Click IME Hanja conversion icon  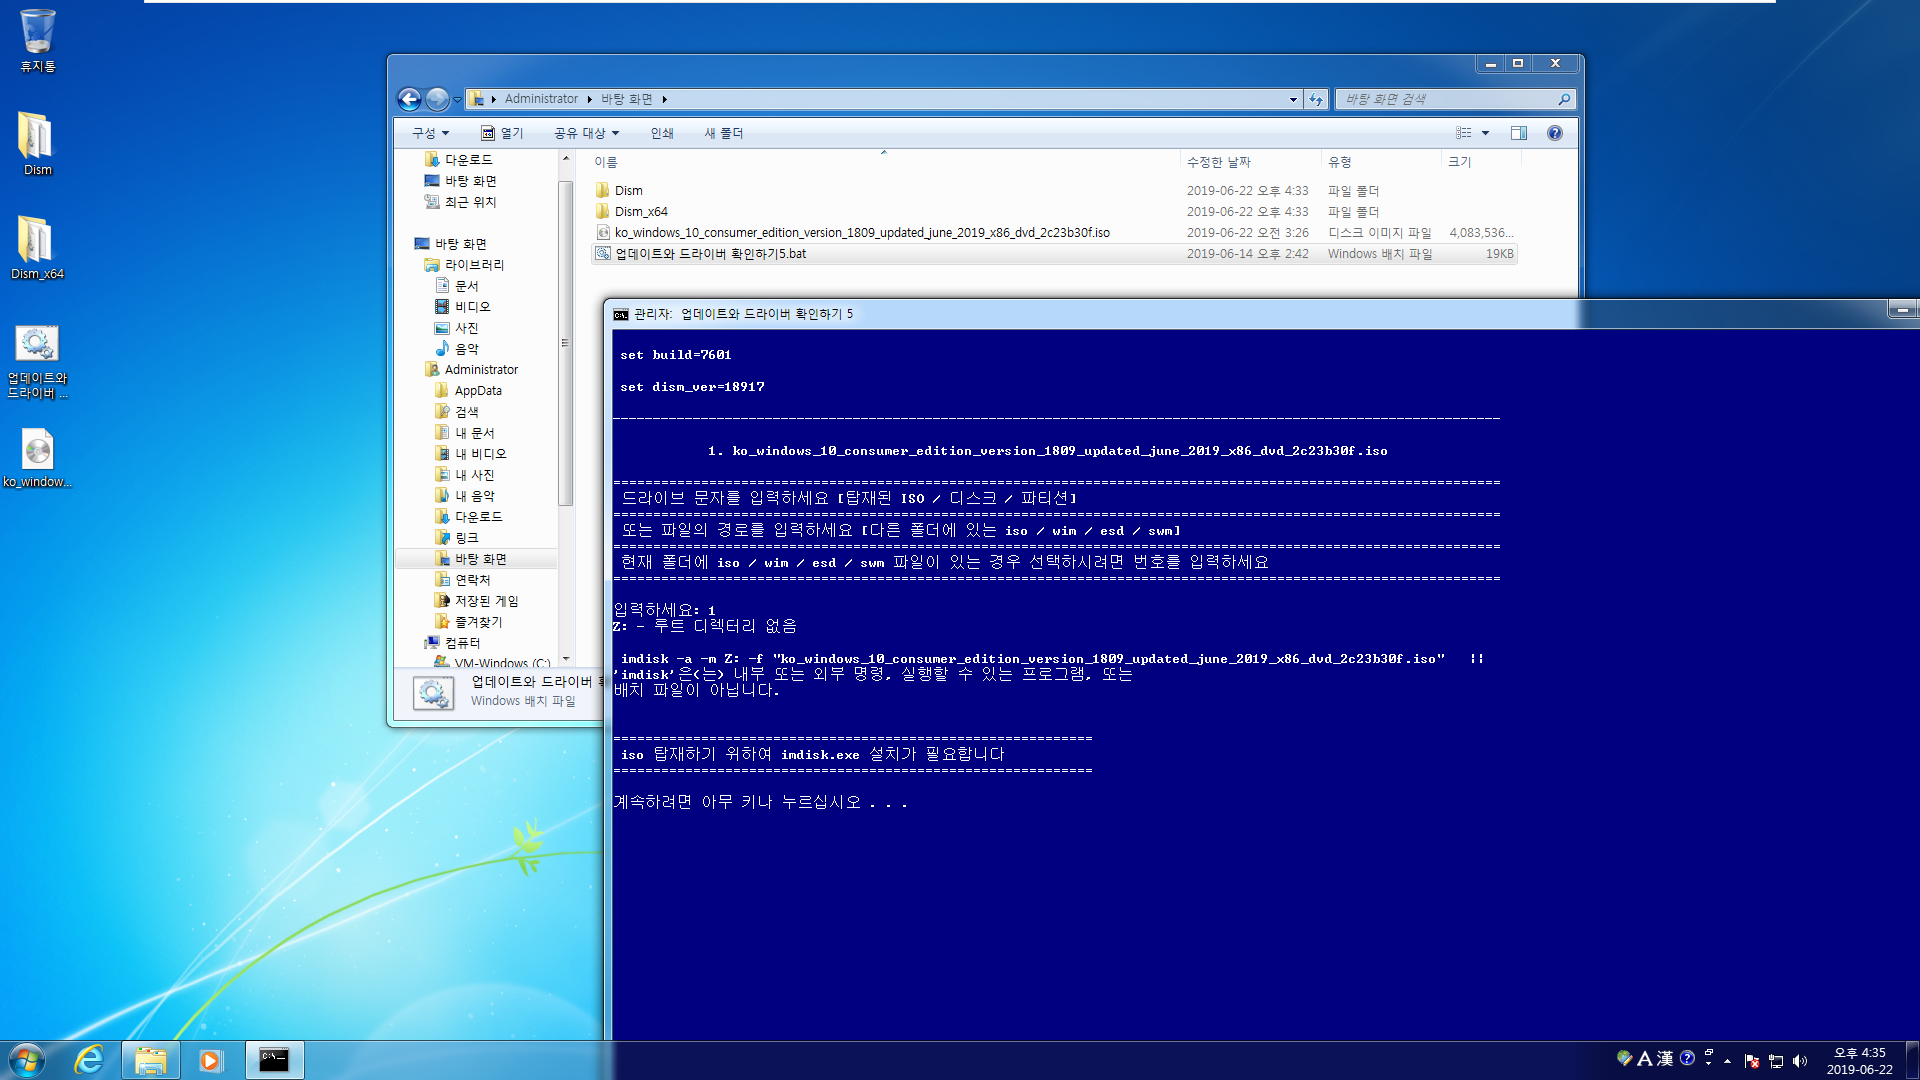(x=1665, y=1058)
